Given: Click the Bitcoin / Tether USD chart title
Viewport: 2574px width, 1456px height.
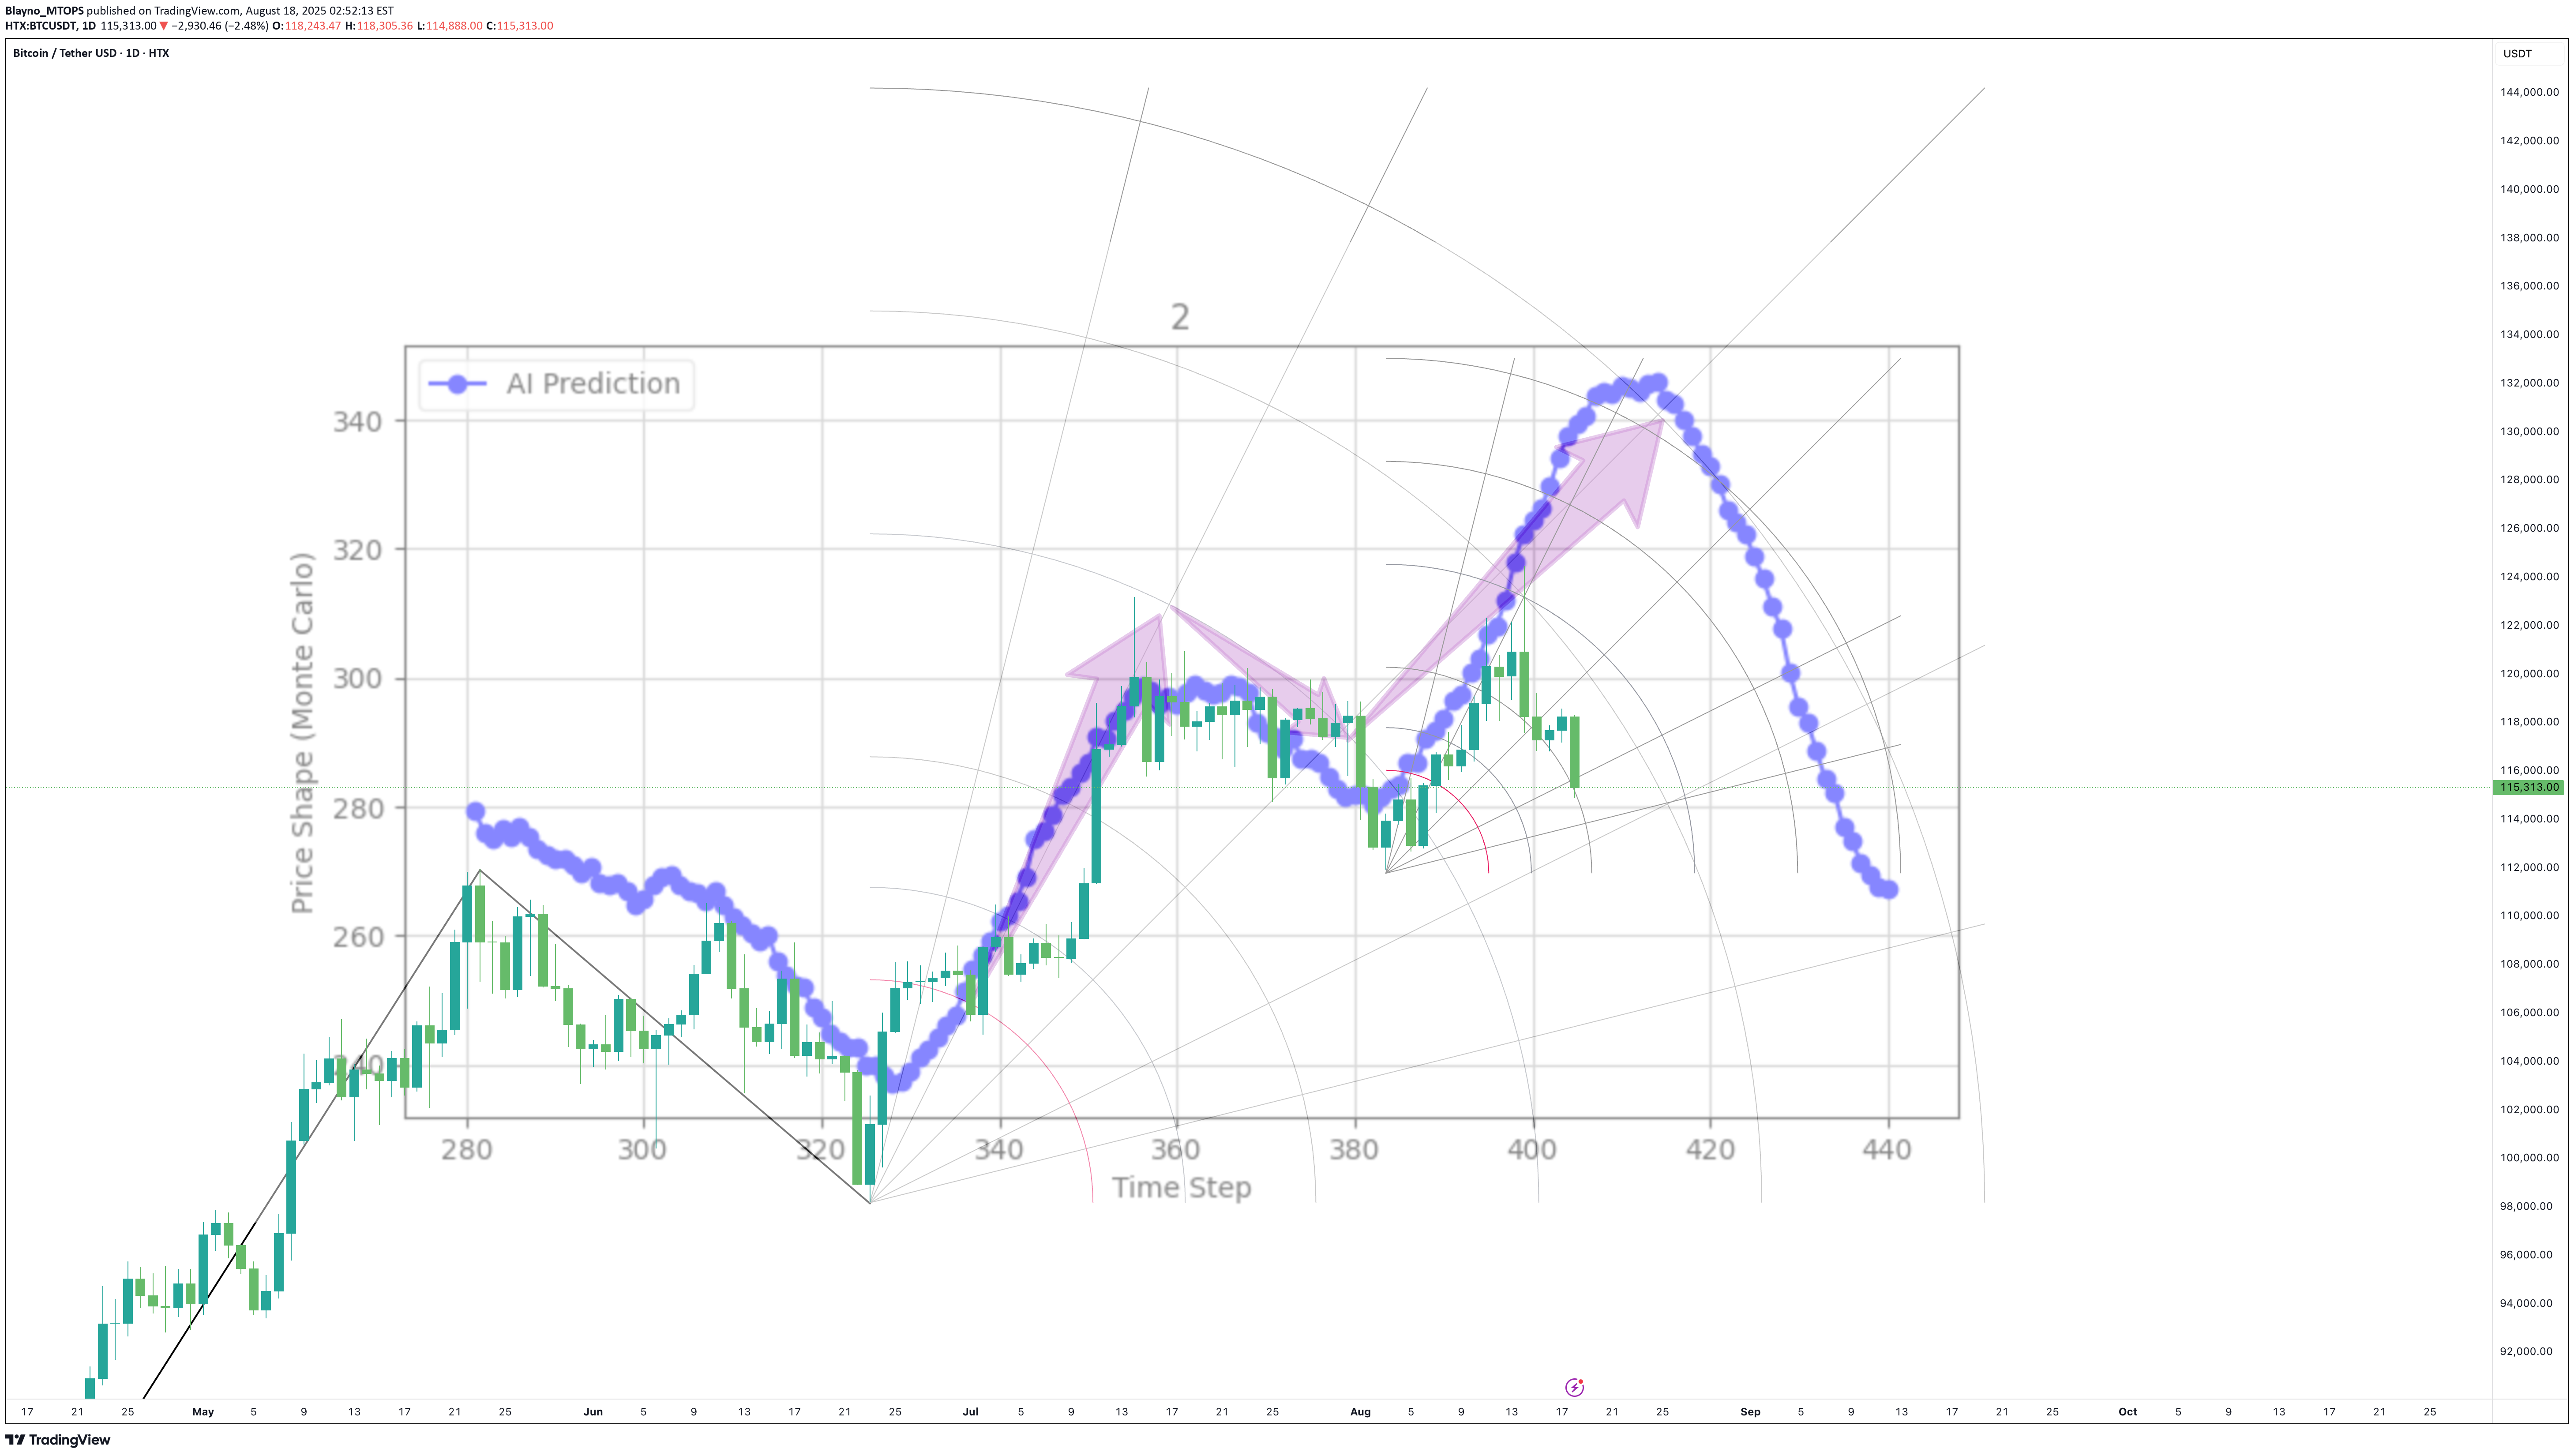Looking at the screenshot, I should [x=91, y=53].
